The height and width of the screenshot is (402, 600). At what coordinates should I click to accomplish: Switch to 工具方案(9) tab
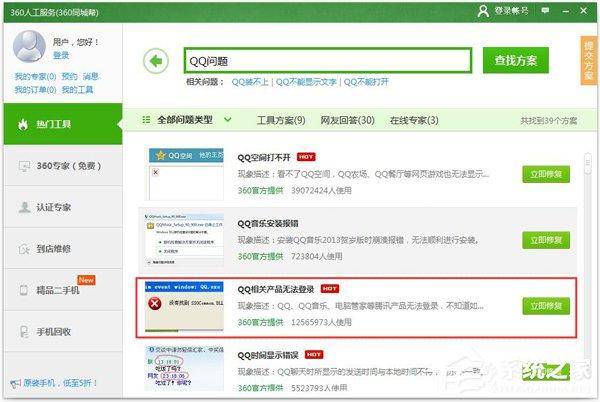[x=281, y=120]
